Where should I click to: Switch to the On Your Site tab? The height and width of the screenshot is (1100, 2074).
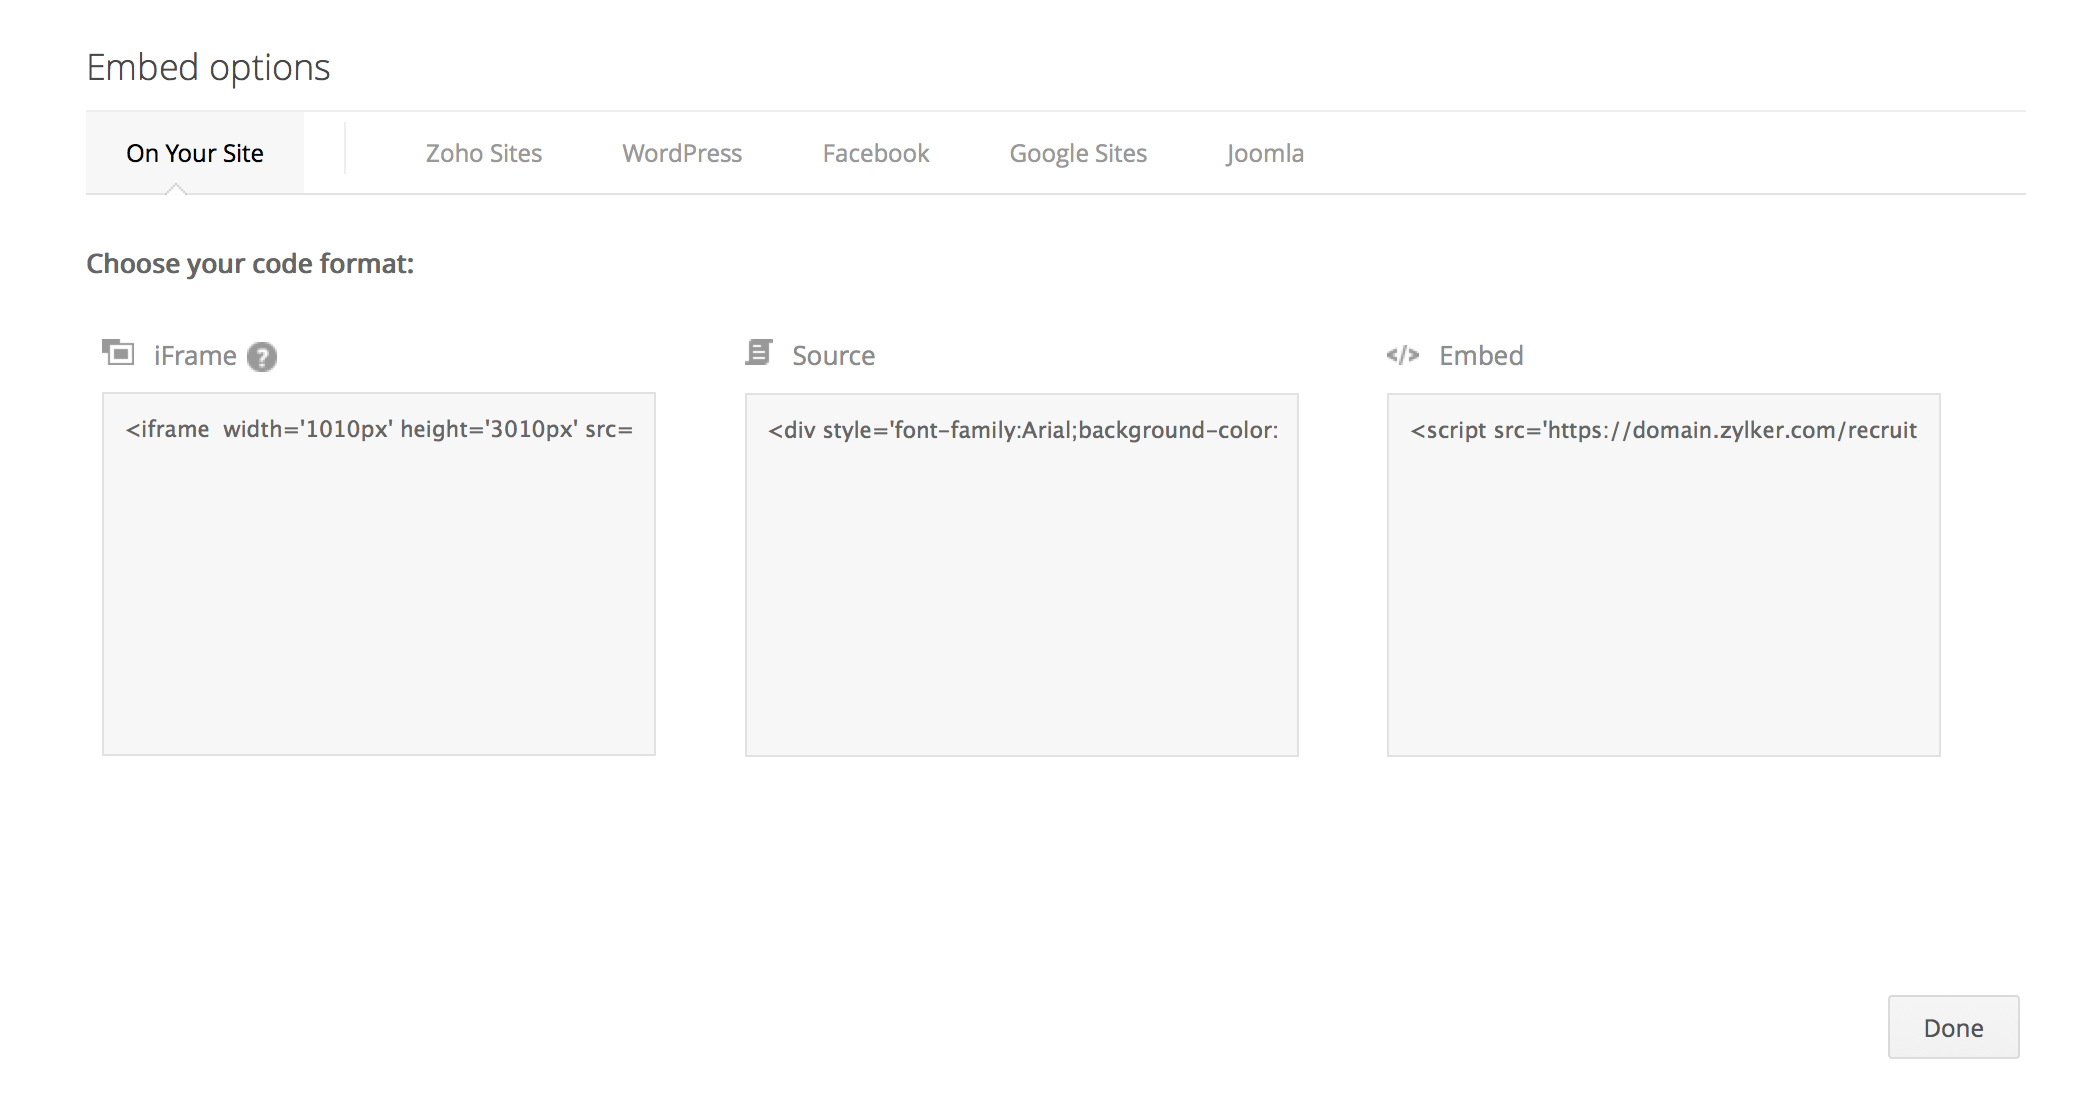pyautogui.click(x=195, y=153)
